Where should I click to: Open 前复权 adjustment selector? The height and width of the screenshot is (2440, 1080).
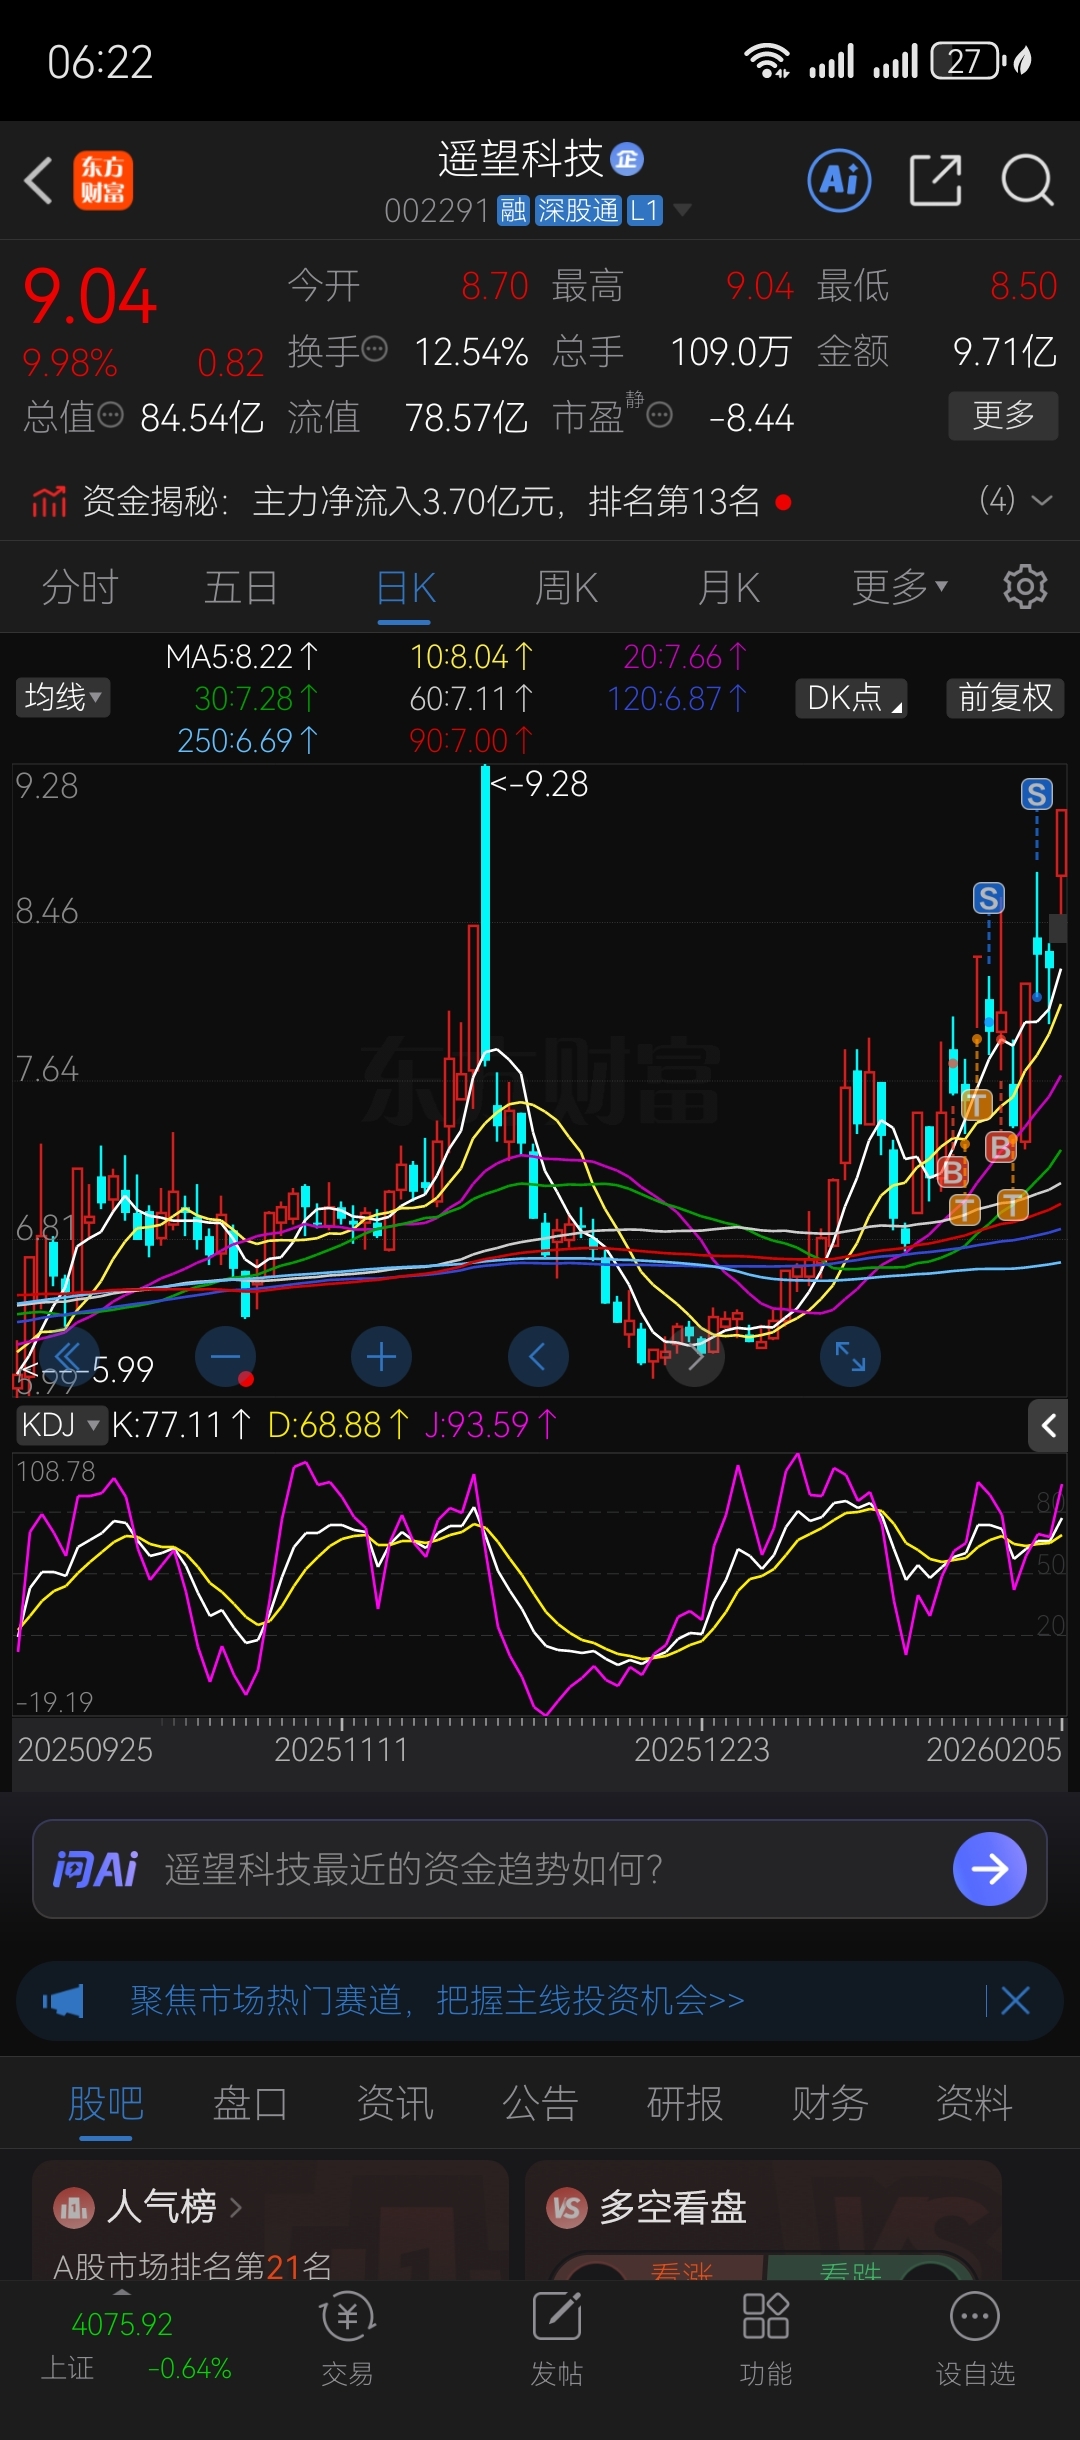click(1005, 698)
